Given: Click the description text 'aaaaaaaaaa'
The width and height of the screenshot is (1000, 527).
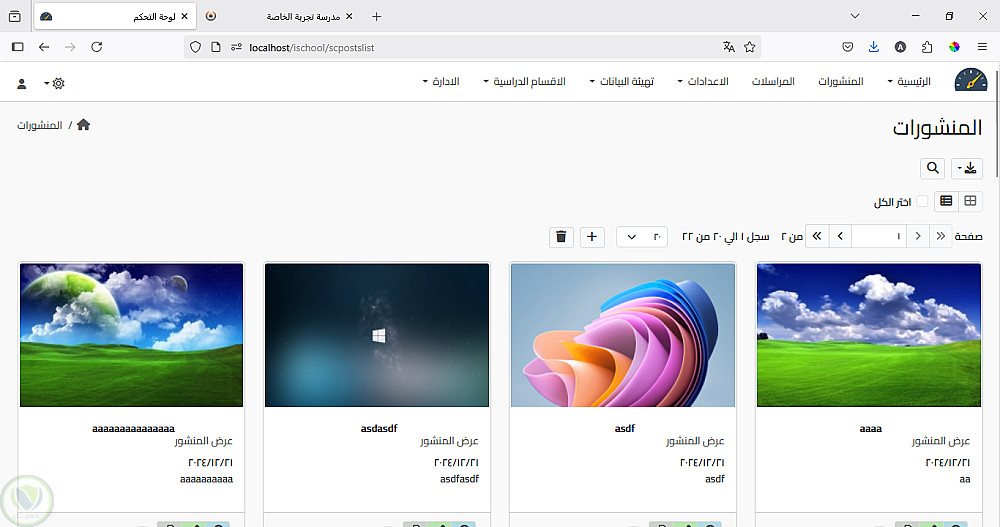Looking at the screenshot, I should pos(207,479).
